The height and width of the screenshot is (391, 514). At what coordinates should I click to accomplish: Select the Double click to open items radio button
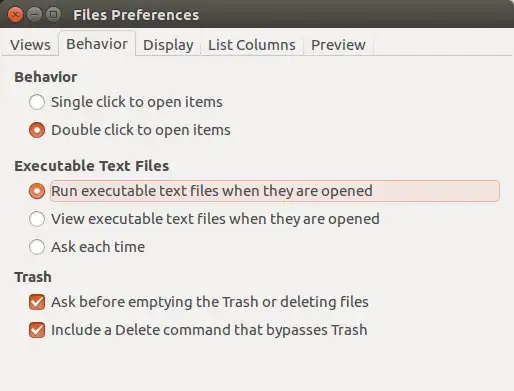(x=37, y=130)
